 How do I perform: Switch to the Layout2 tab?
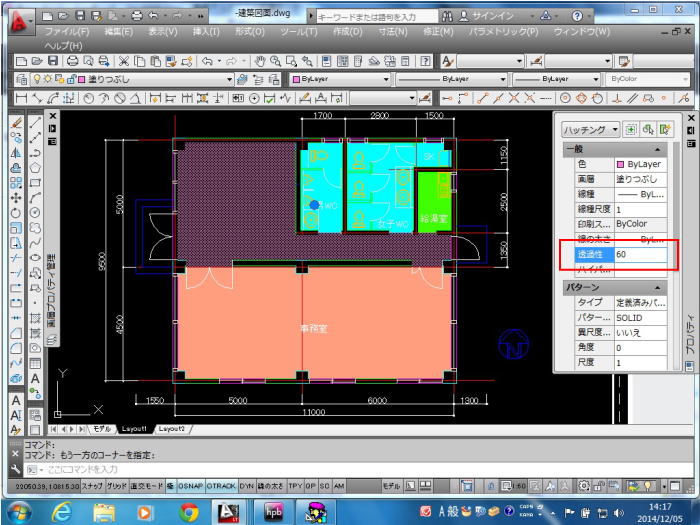coord(172,429)
